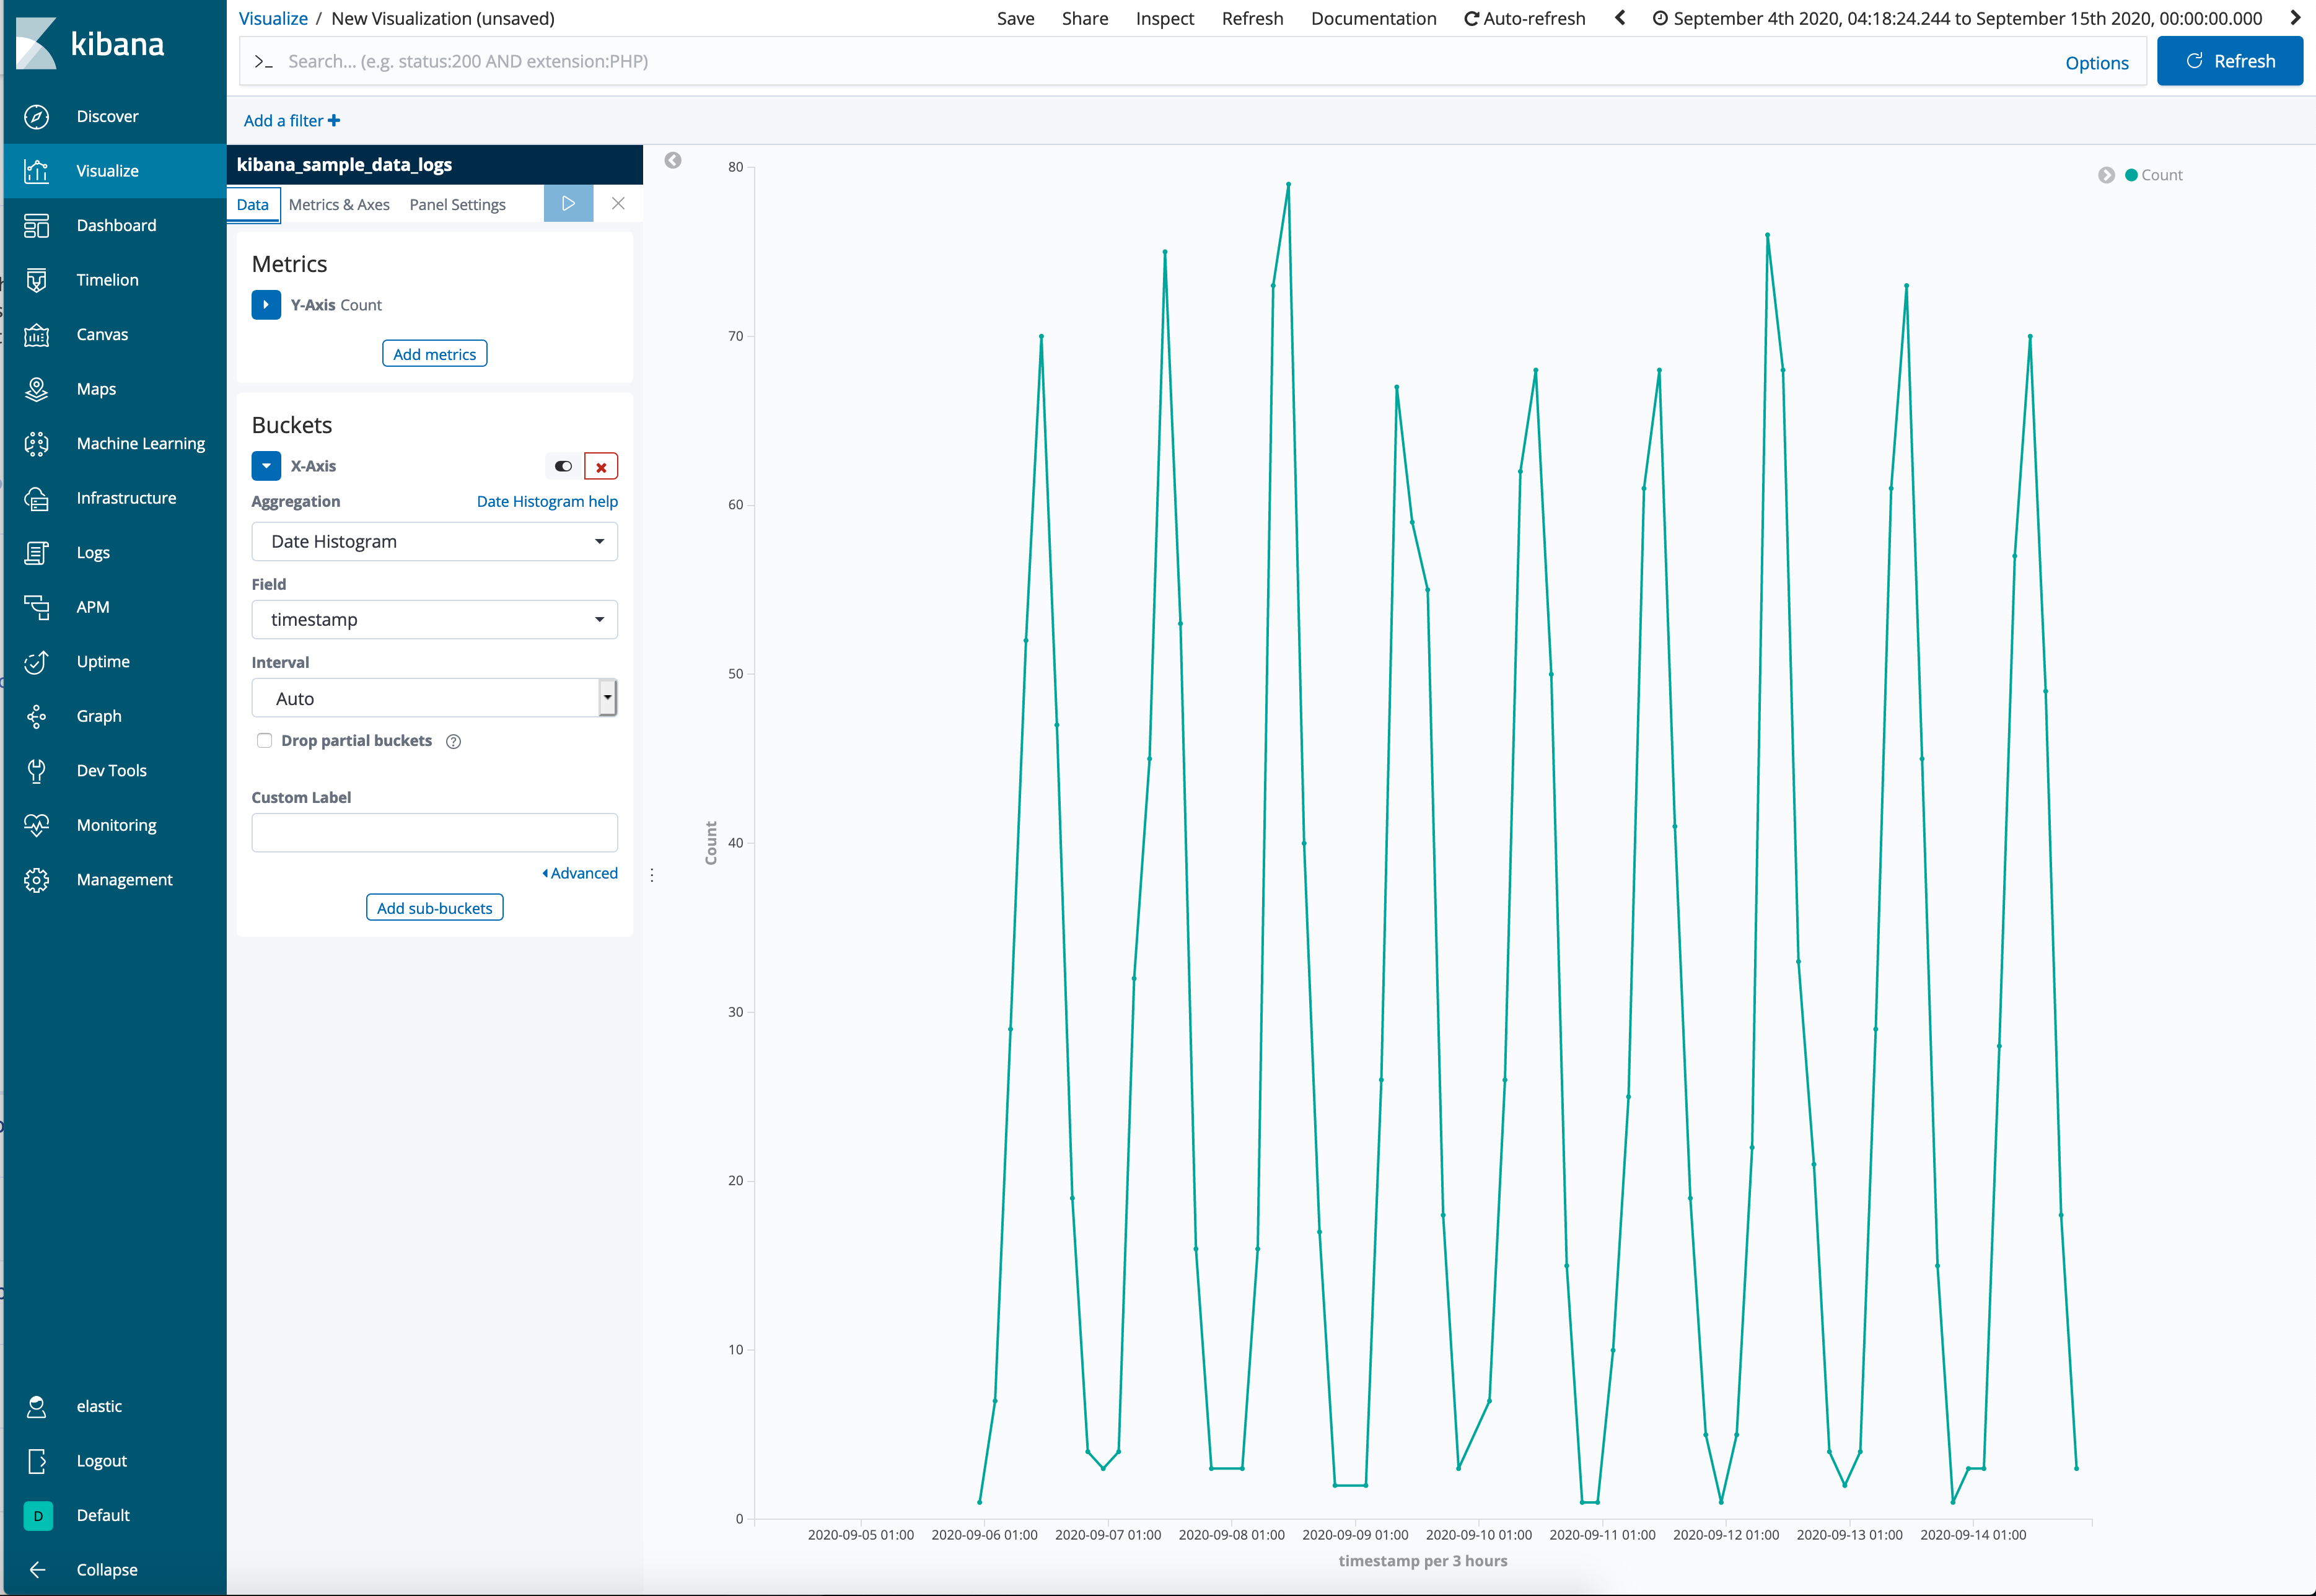2316x1596 pixels.
Task: Switch to the Metrics & Axes tab
Action: click(x=339, y=205)
